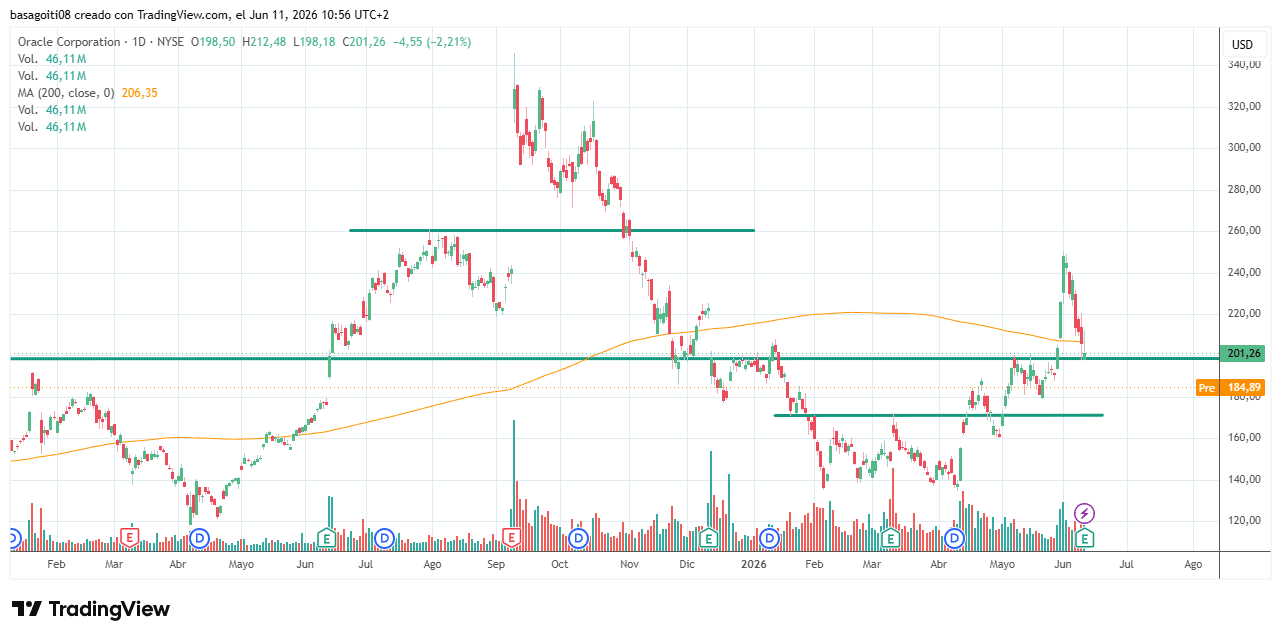Viewport: 1281px width, 639px height.
Task: Click the first Vol. 46,11M legend row
Action: pyautogui.click(x=52, y=59)
